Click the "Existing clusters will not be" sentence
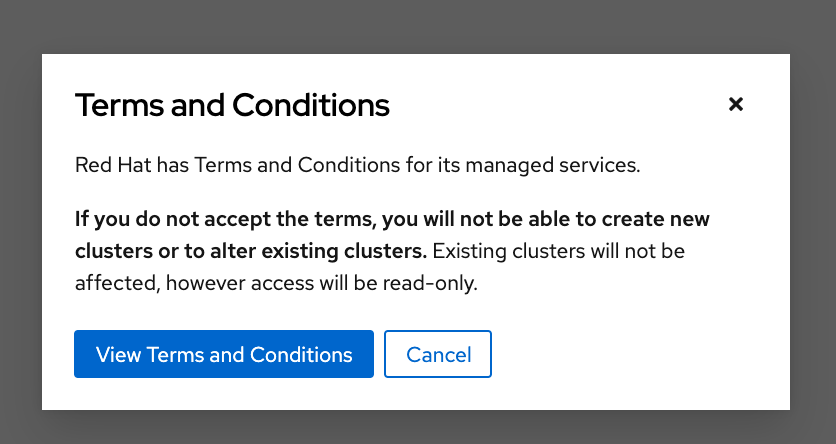 coord(559,249)
